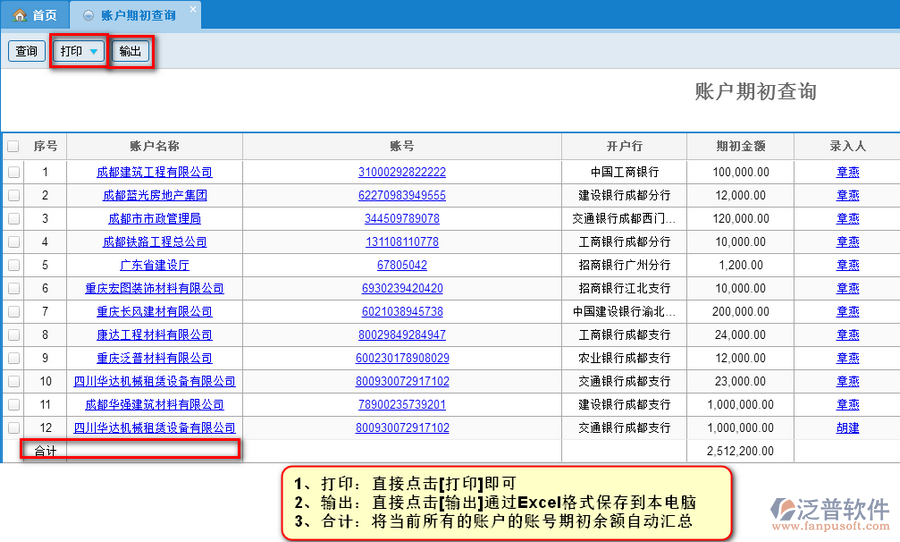Open account number 62270983949555 link
Viewport: 900px width, 542px height.
[x=402, y=195]
